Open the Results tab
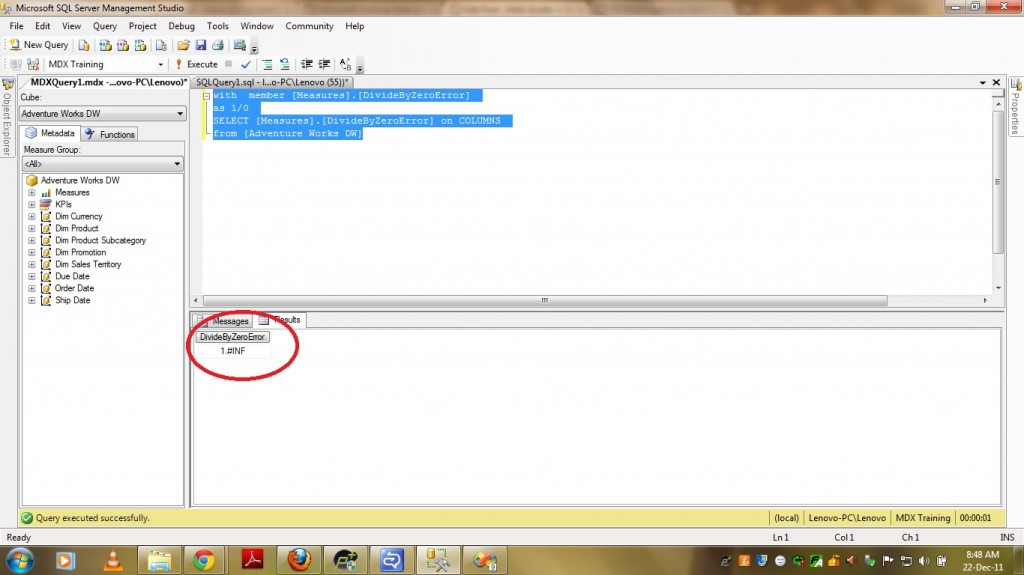The height and width of the screenshot is (575, 1024). pyautogui.click(x=280, y=320)
